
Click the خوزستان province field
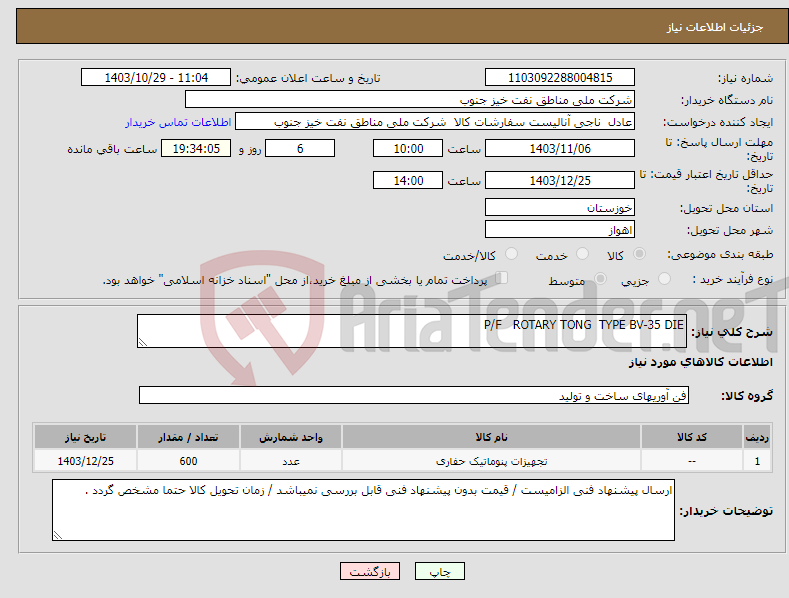click(x=560, y=207)
